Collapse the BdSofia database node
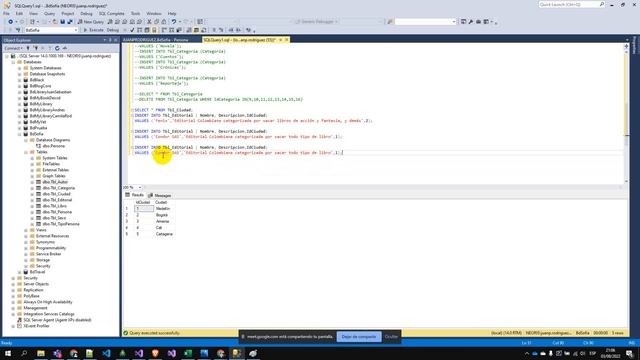 [20, 134]
